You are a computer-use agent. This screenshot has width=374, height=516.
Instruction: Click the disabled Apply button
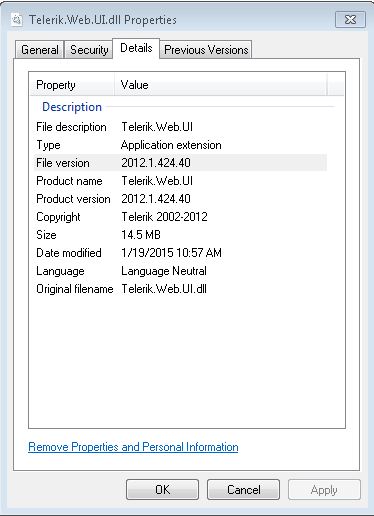[x=324, y=490]
